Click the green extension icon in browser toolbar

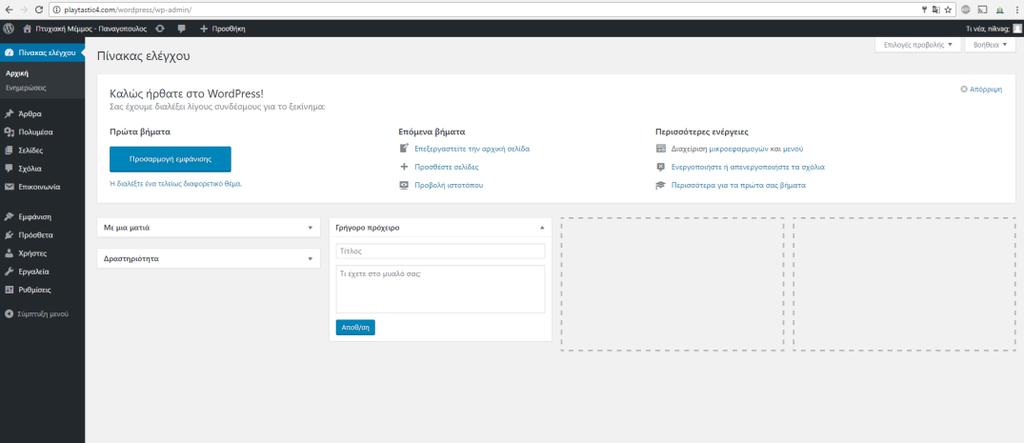(x=999, y=10)
